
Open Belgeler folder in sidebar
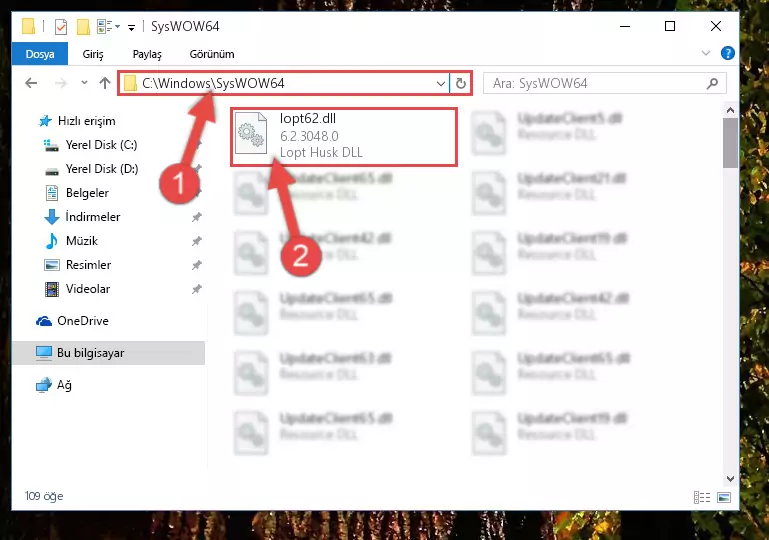(77, 193)
